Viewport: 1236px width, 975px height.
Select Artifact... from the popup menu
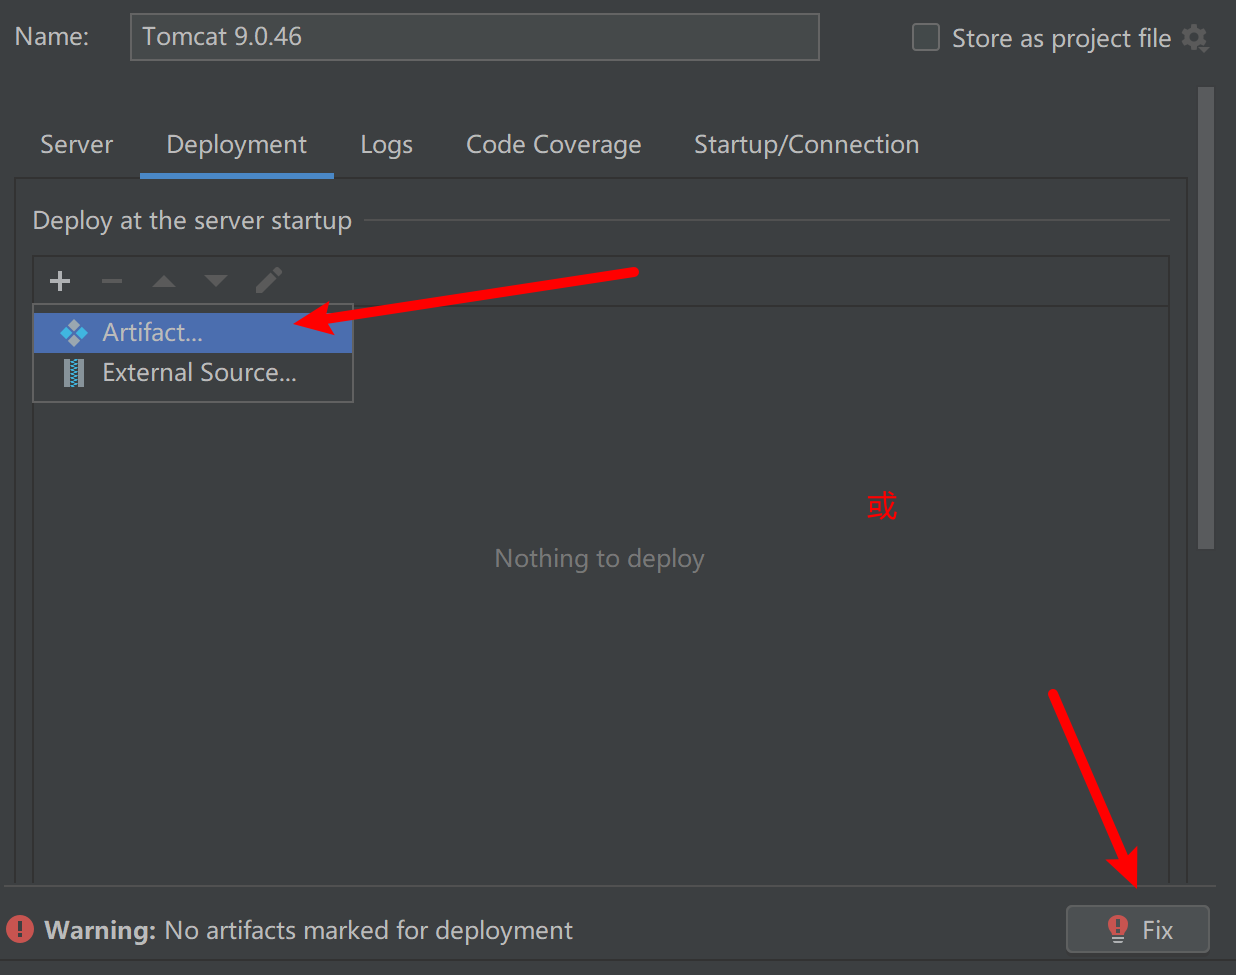coord(152,333)
